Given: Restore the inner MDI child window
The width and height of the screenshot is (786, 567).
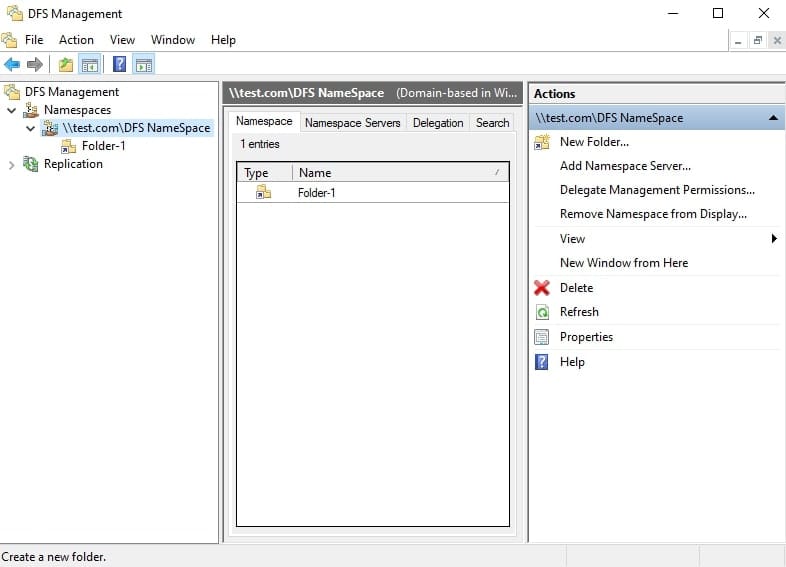Looking at the screenshot, I should [x=757, y=40].
